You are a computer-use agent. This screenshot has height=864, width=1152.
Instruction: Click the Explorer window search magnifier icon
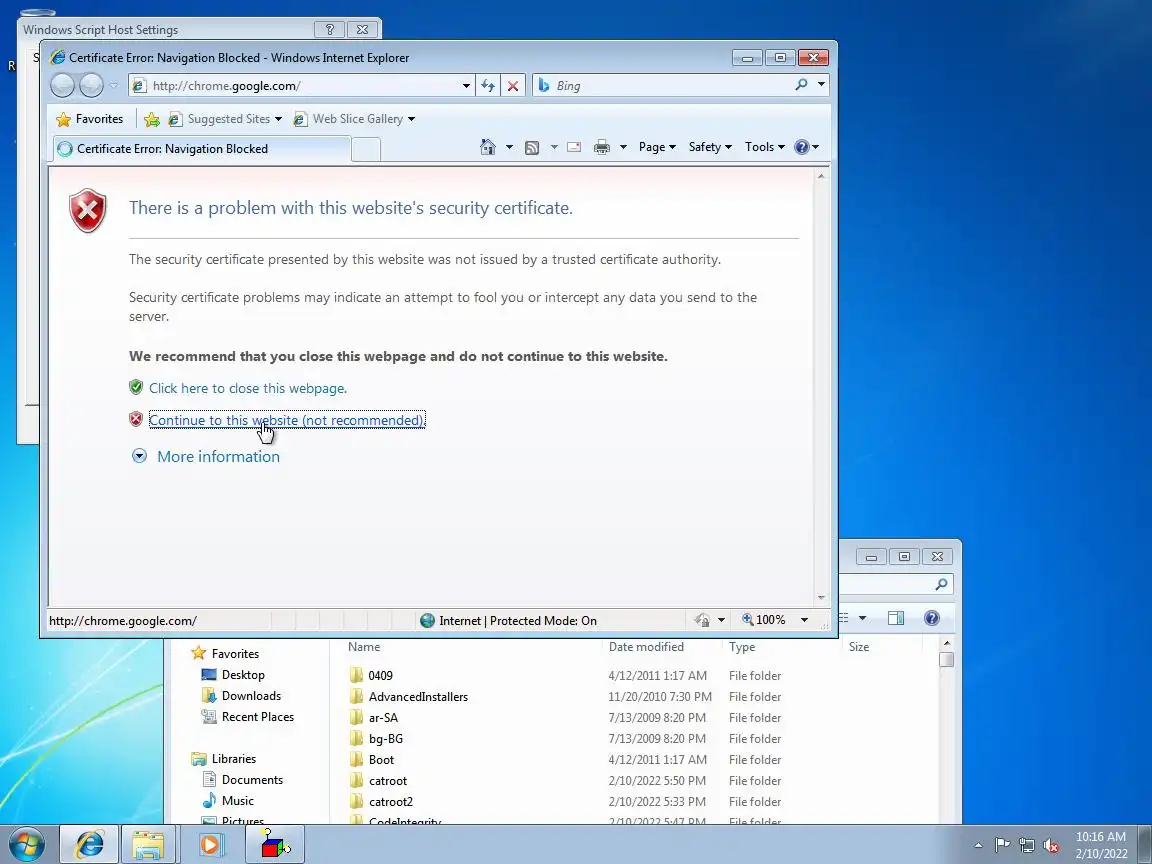941,584
